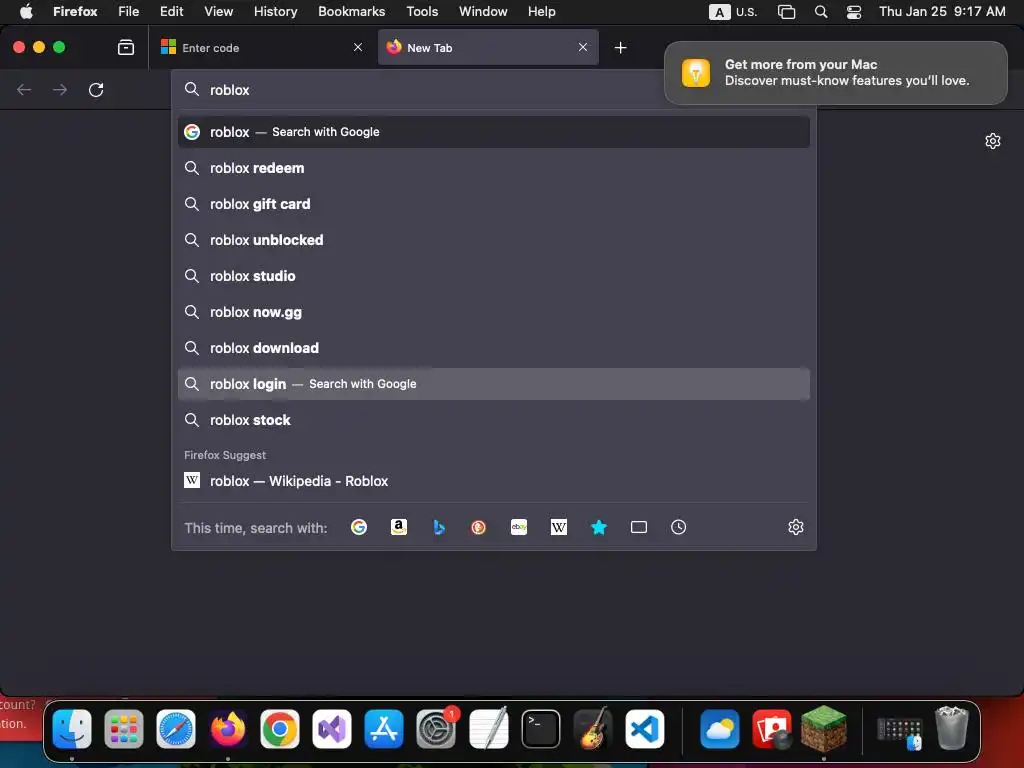Search this time with DuckDuckGo
This screenshot has height=768, width=1024.
(479, 527)
